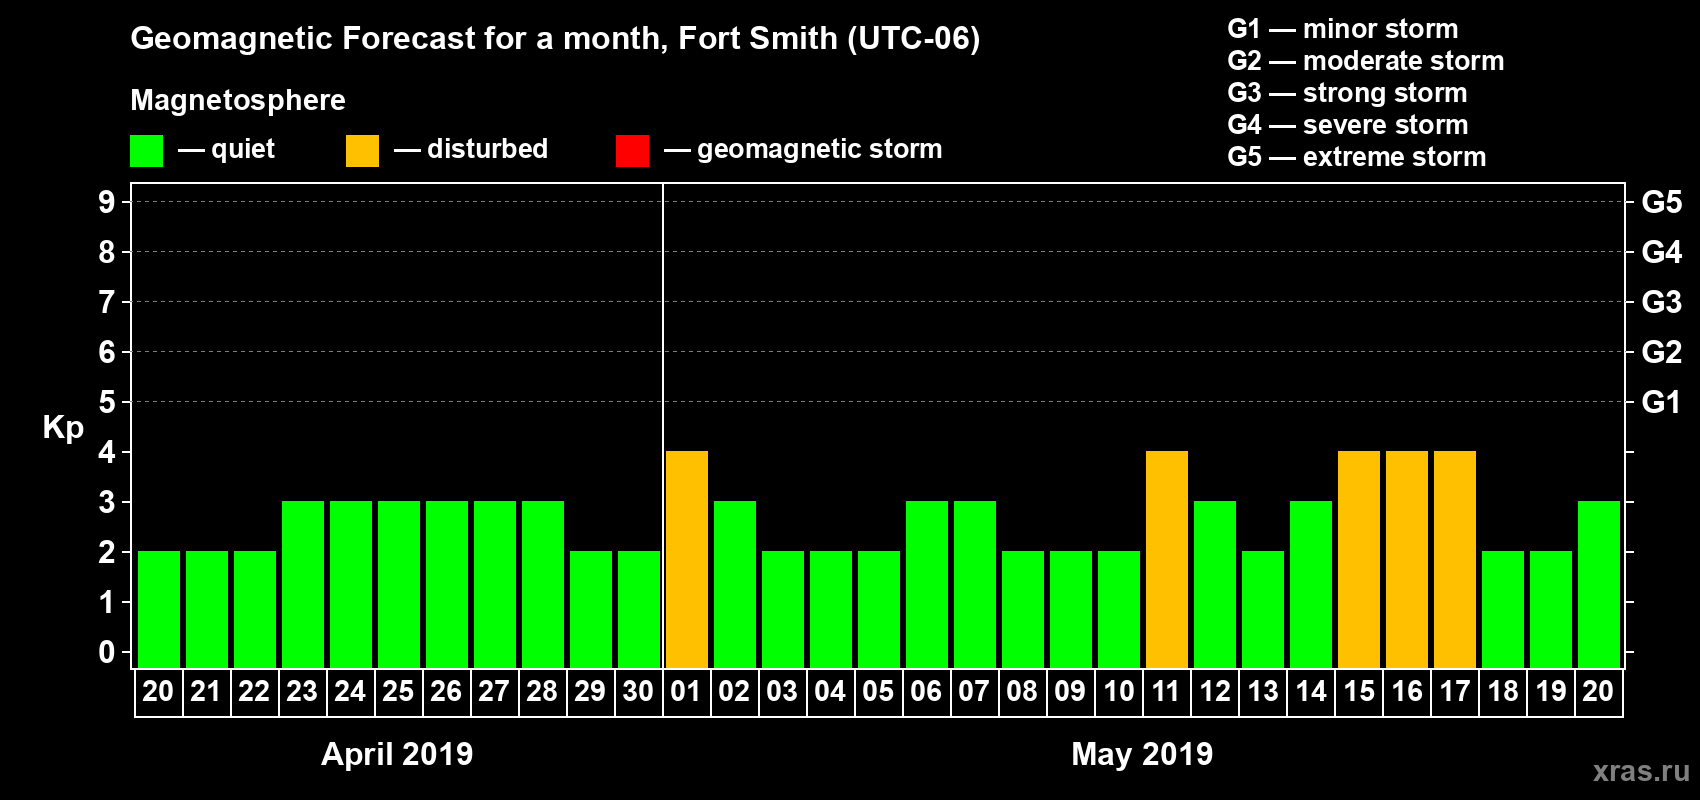
Task: Click date label 12 in May
Action: [x=1215, y=692]
